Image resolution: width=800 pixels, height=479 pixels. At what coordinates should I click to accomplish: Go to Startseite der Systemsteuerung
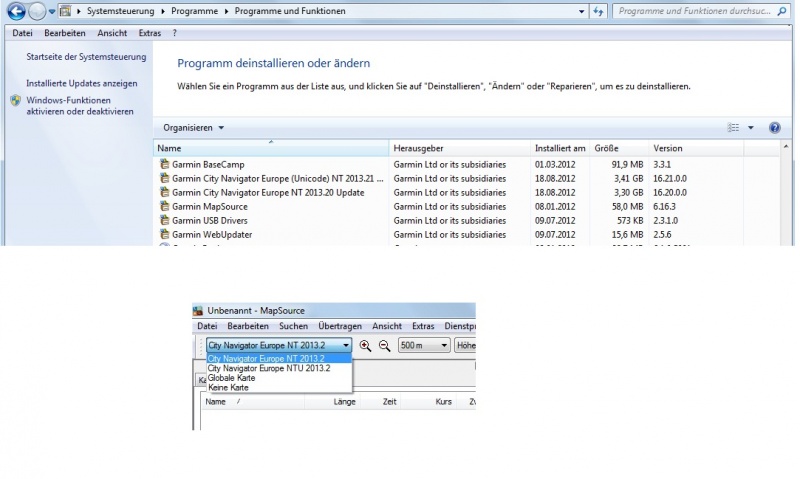coord(86,57)
